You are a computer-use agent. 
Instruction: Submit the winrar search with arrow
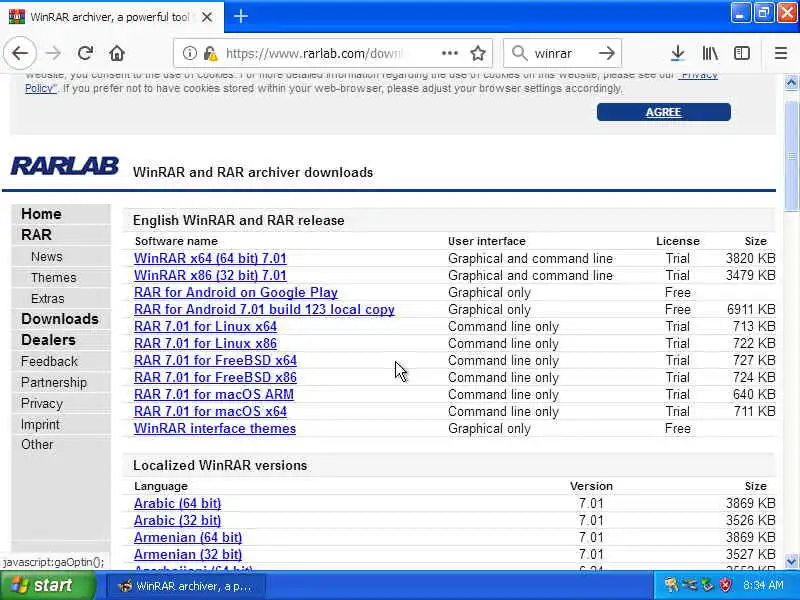click(607, 53)
